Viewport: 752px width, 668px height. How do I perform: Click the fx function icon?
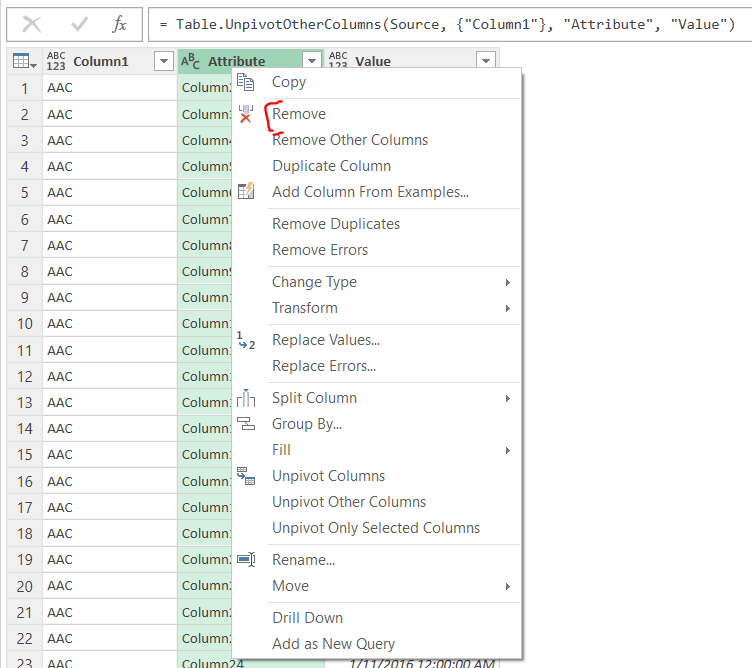pyautogui.click(x=119, y=24)
